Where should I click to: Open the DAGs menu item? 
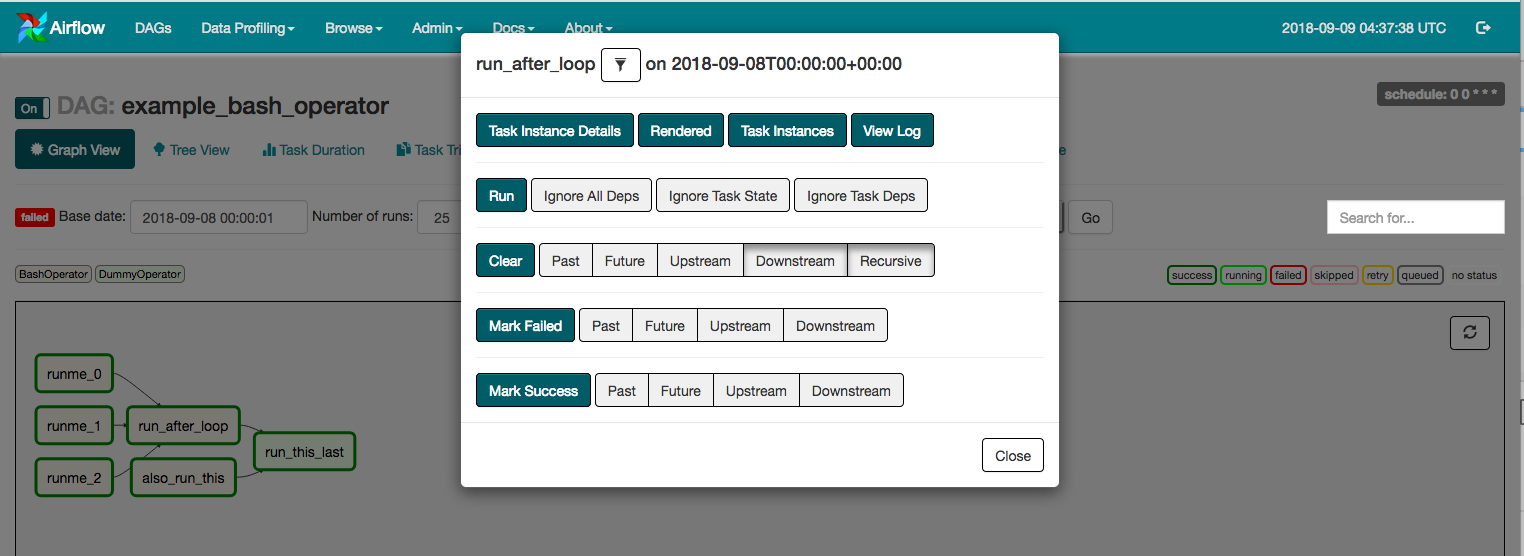point(153,28)
